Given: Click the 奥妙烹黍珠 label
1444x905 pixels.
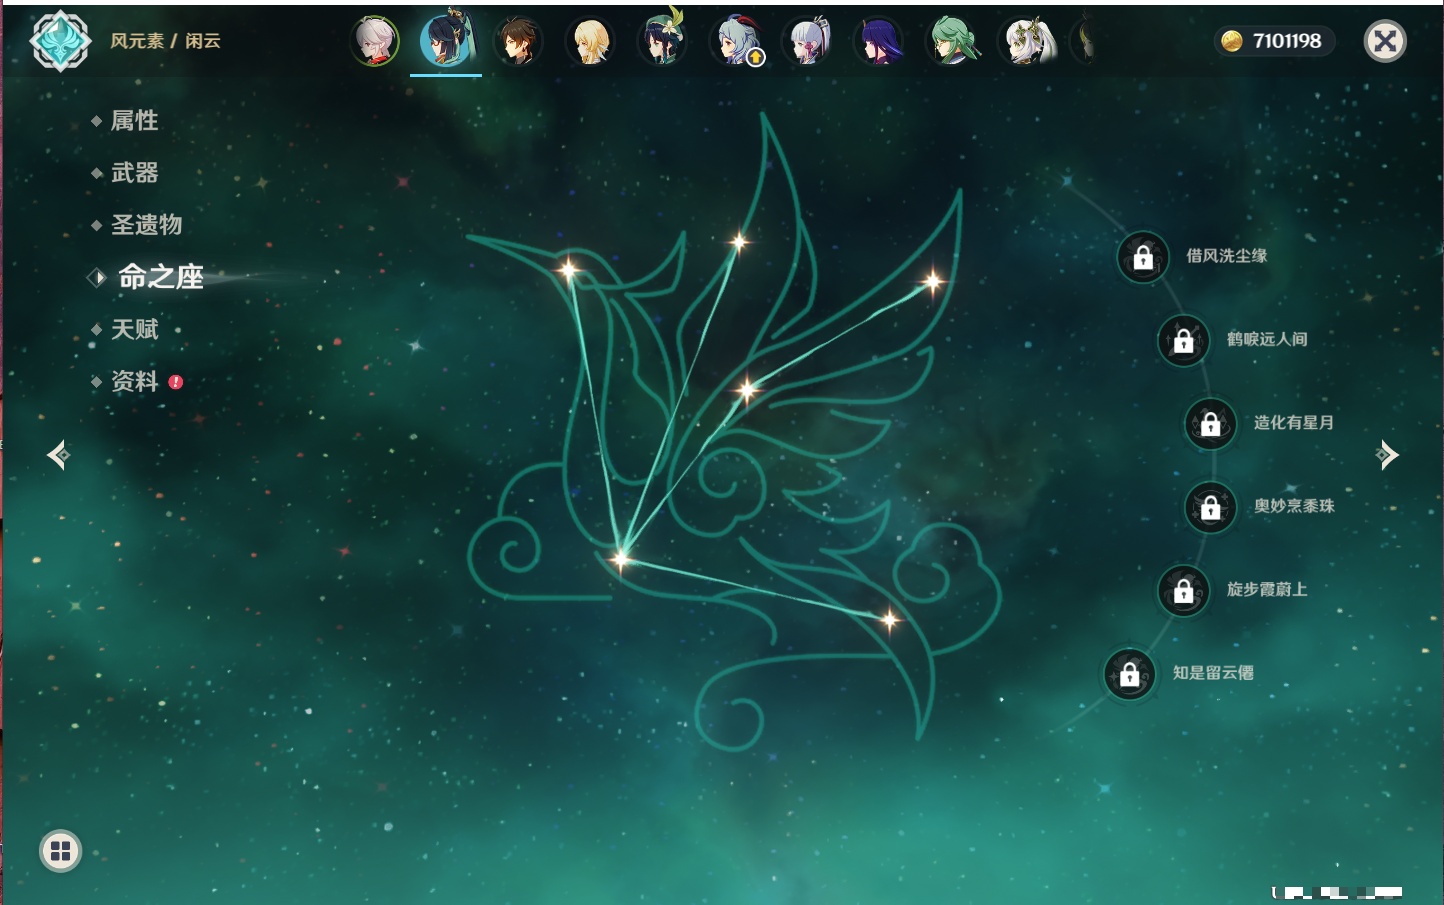Looking at the screenshot, I should [1294, 506].
